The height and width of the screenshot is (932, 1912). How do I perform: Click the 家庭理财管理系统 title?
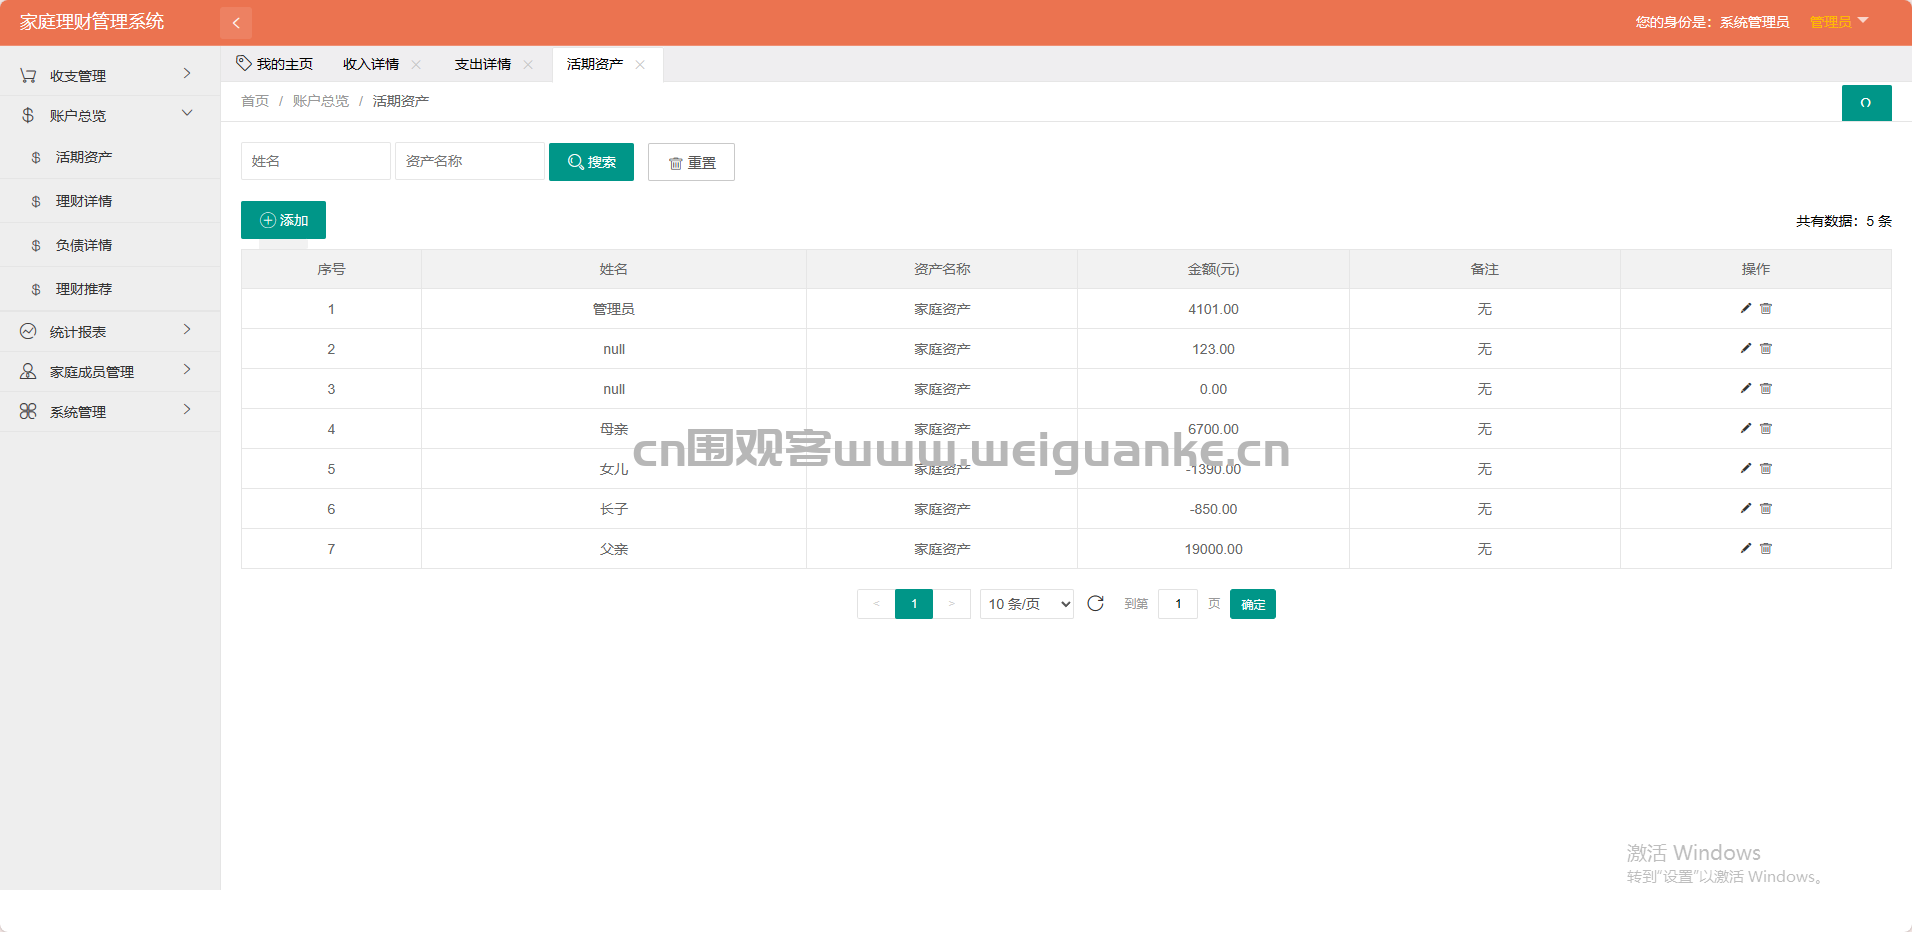[92, 22]
